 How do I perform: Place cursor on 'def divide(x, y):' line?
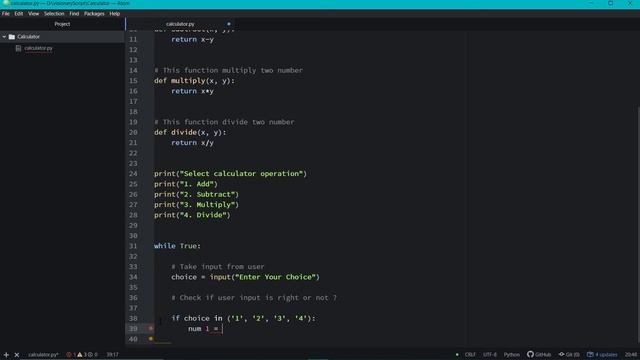(190, 132)
